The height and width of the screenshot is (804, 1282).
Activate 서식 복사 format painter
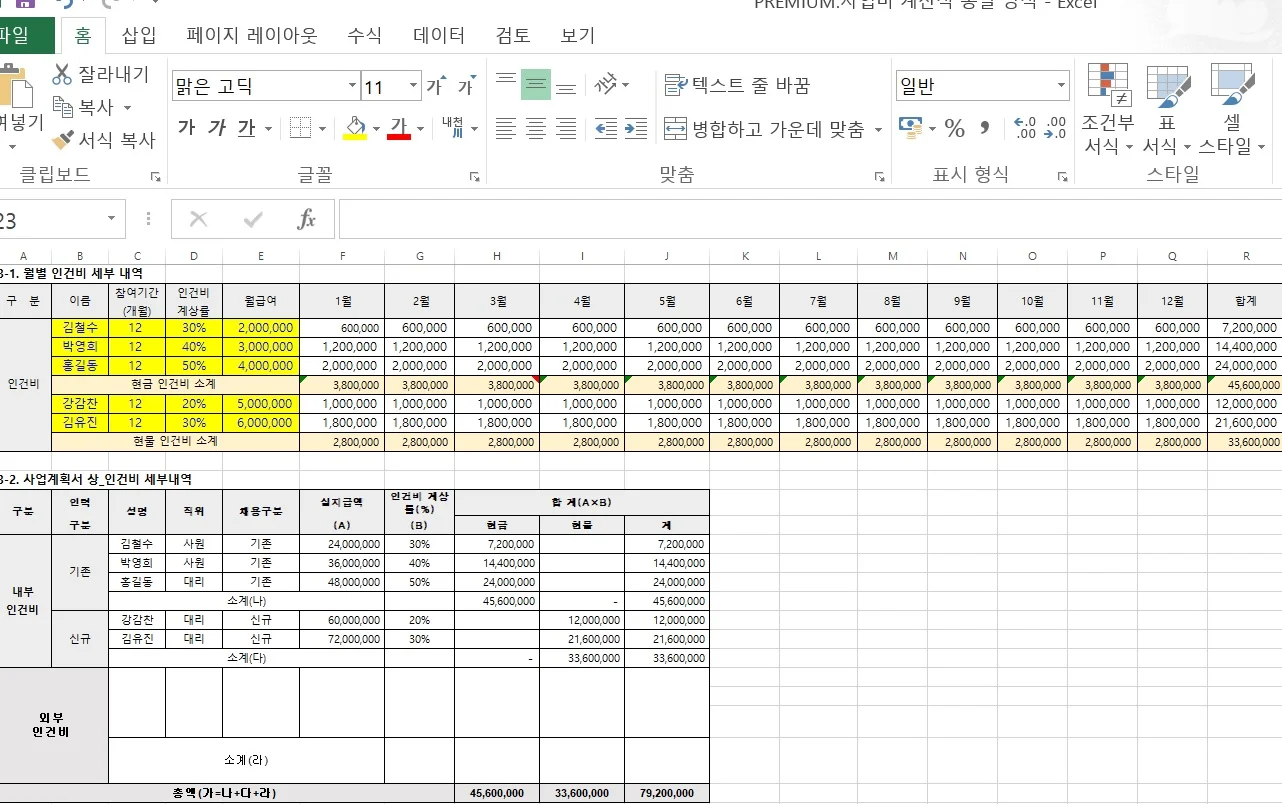coord(104,140)
